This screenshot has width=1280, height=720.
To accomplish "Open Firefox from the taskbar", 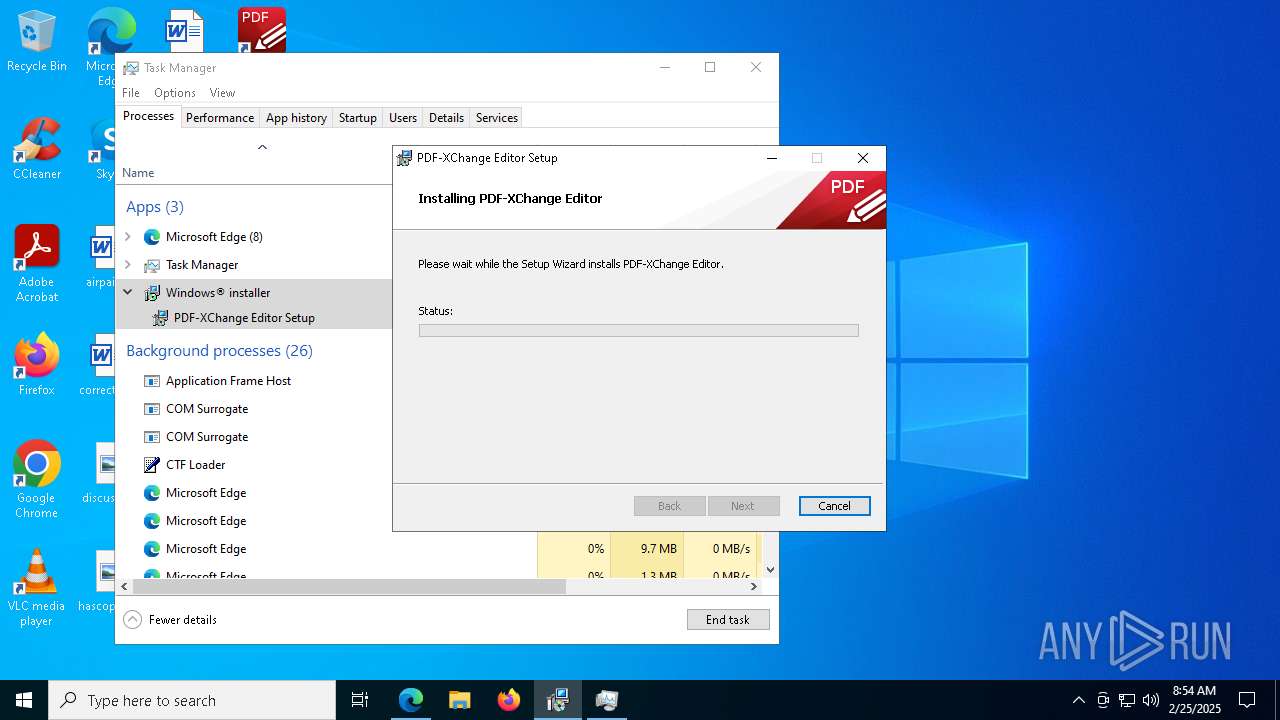I will click(x=508, y=700).
